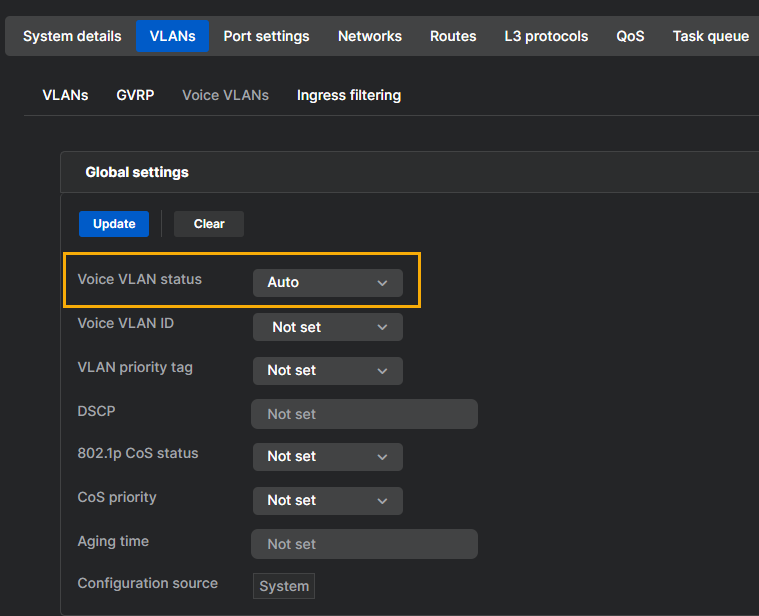759x616 pixels.
Task: Expand the Voice VLAN status dropdown
Action: pyautogui.click(x=327, y=283)
